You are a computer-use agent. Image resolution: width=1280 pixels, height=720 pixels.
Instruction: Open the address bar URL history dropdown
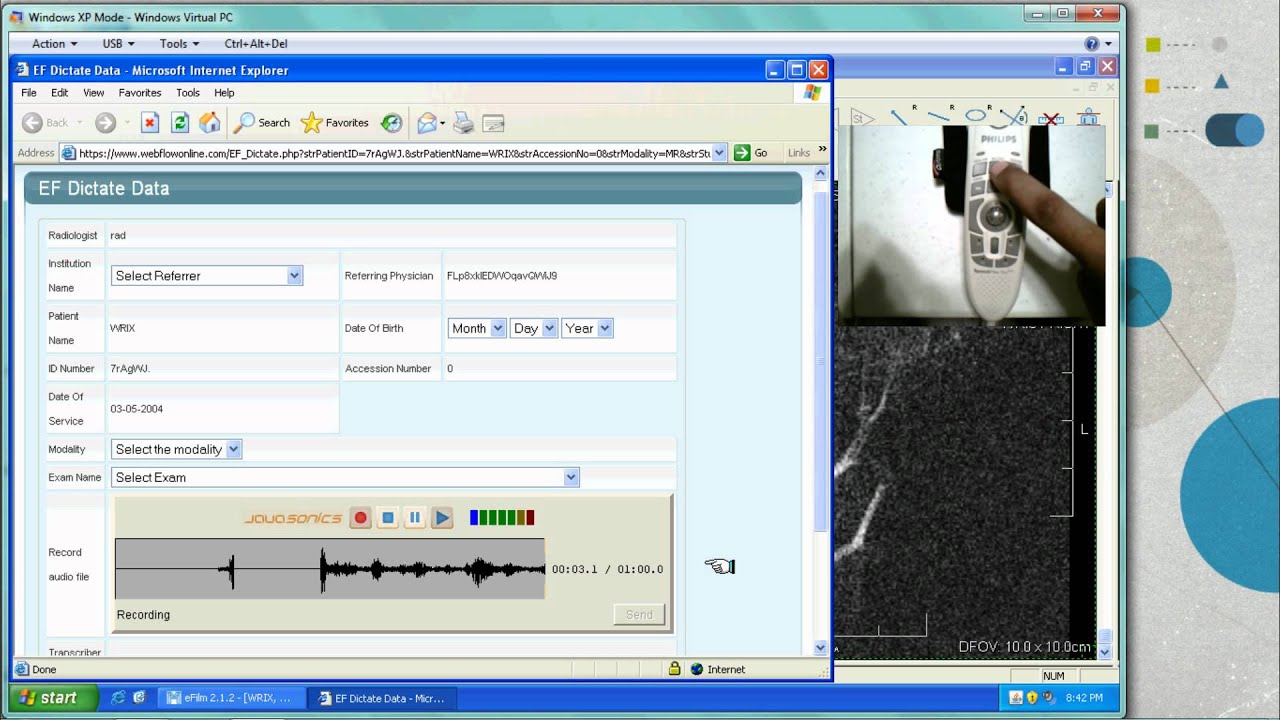click(719, 153)
